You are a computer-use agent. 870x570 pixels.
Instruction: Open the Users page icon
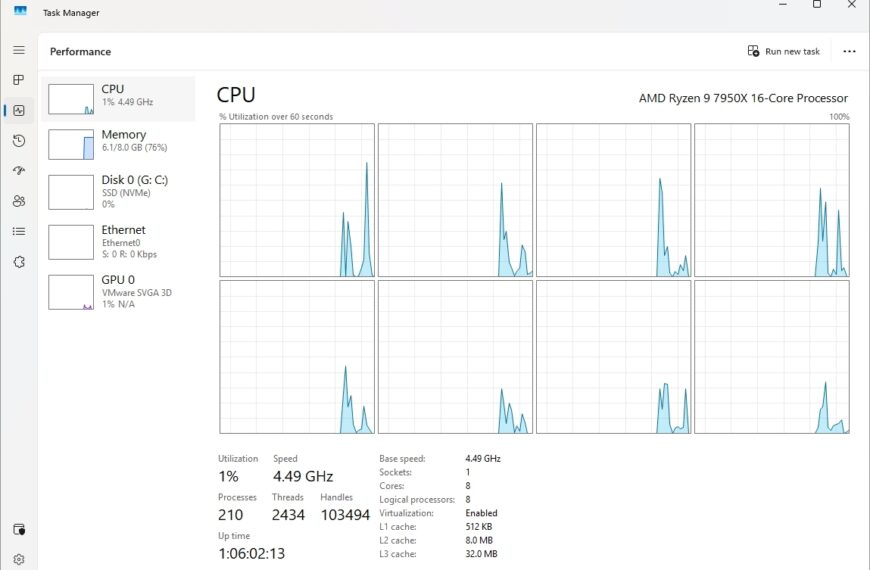(x=19, y=201)
